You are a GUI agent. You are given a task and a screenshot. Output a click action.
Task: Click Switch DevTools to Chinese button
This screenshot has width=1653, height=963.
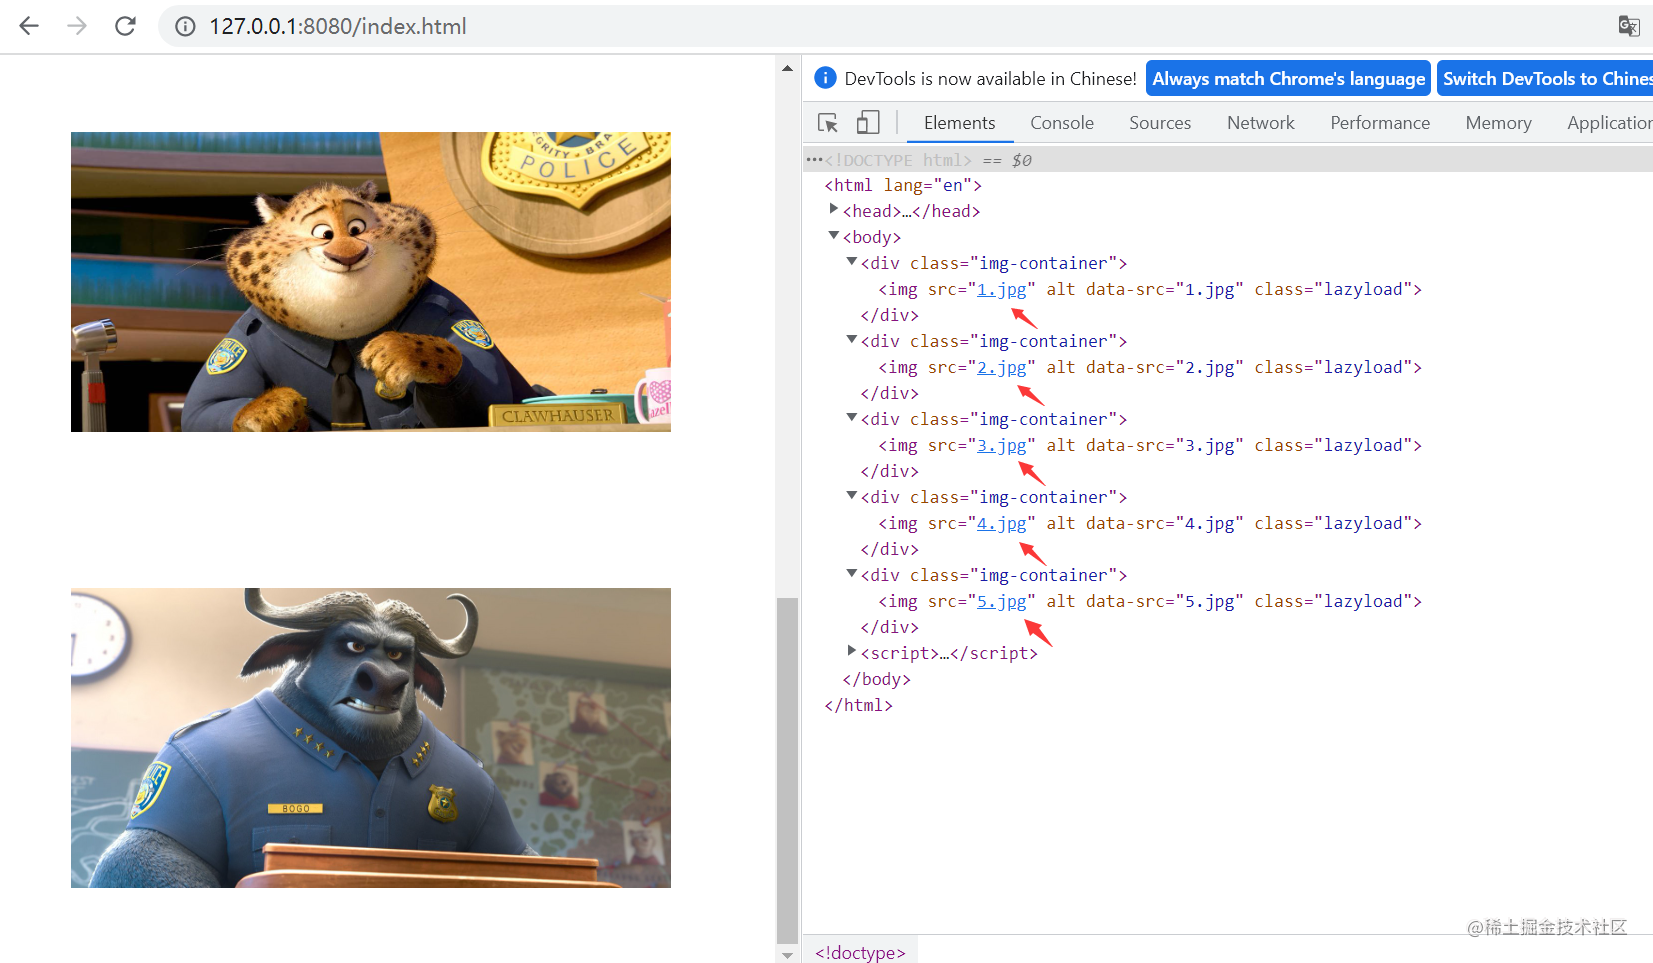click(x=1546, y=78)
